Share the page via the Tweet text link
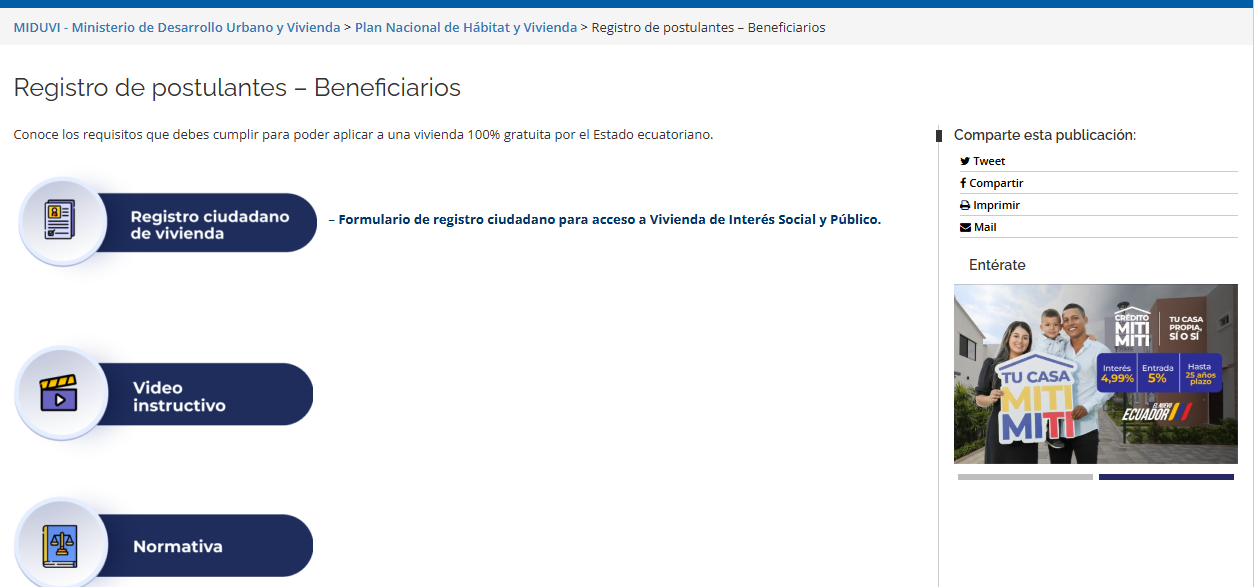The image size is (1257, 587). tap(989, 161)
